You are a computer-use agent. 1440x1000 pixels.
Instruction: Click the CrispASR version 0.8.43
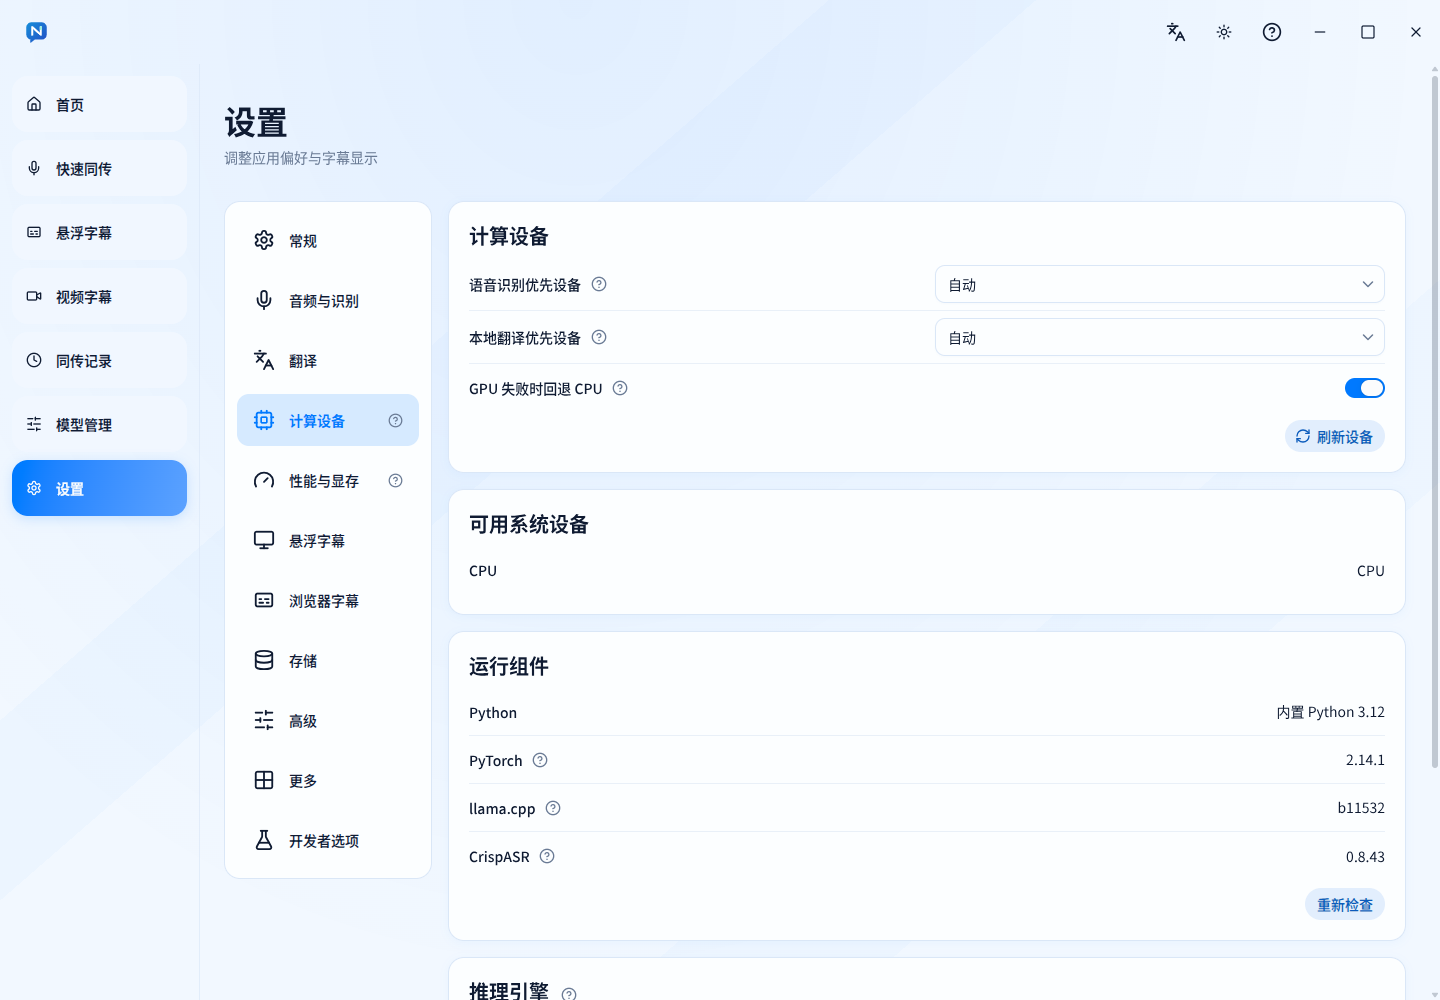pyautogui.click(x=1365, y=857)
